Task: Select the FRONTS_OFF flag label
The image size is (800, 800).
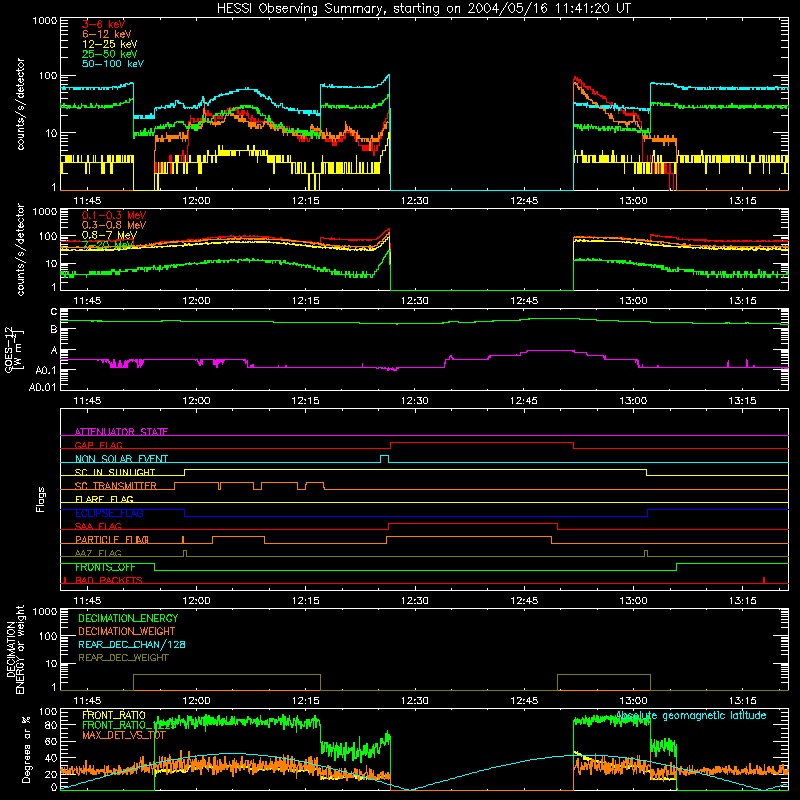Action: (x=105, y=567)
